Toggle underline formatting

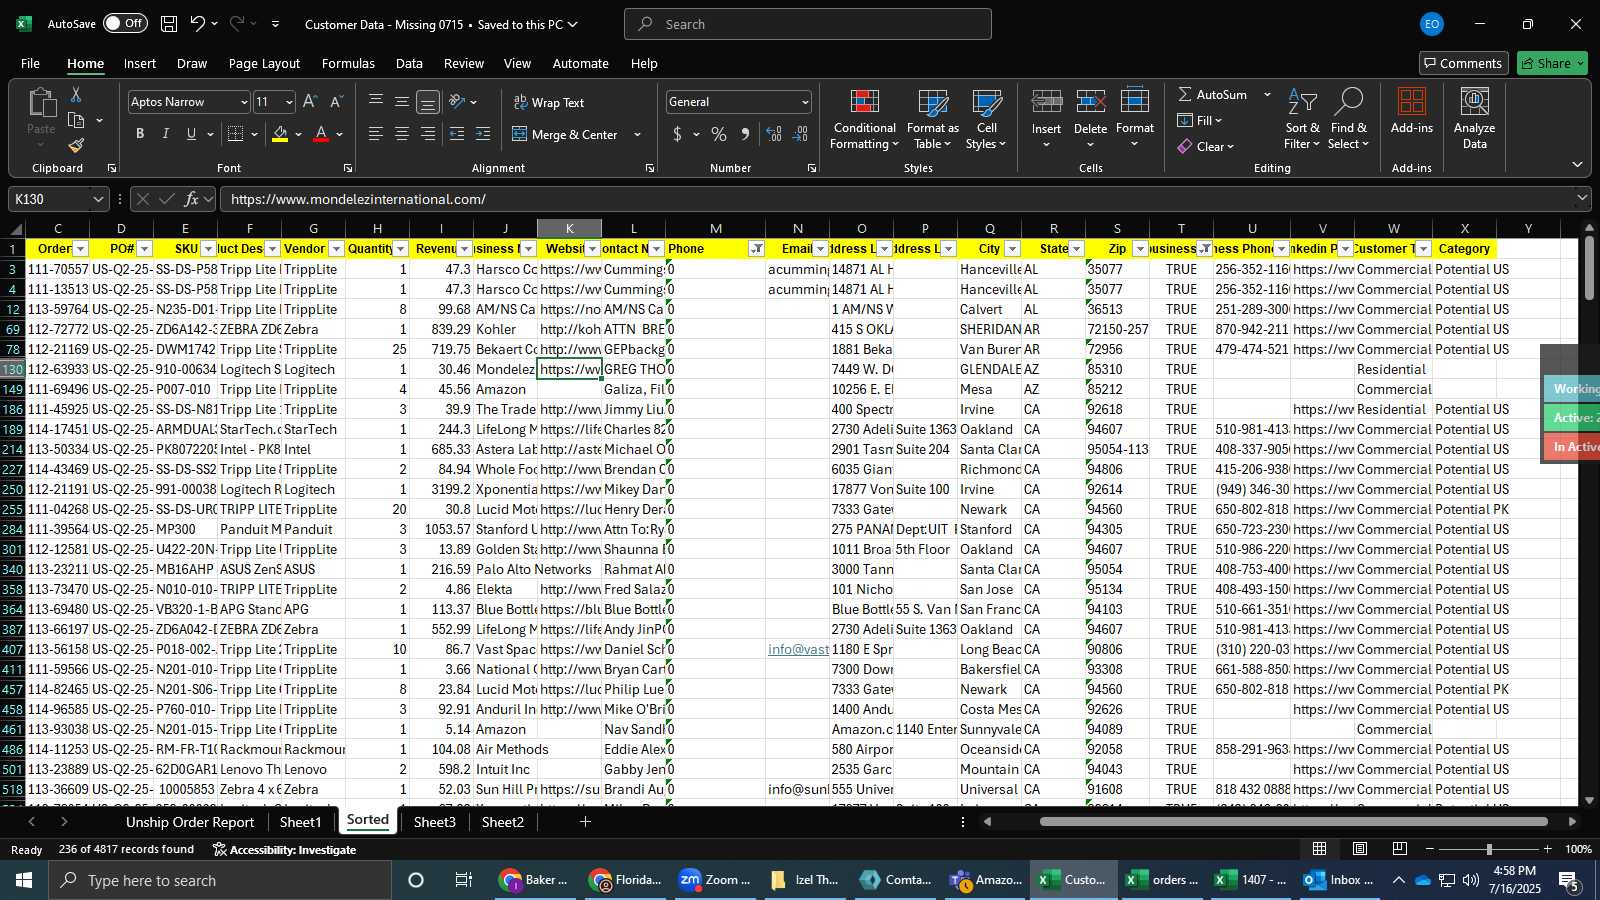(x=191, y=134)
